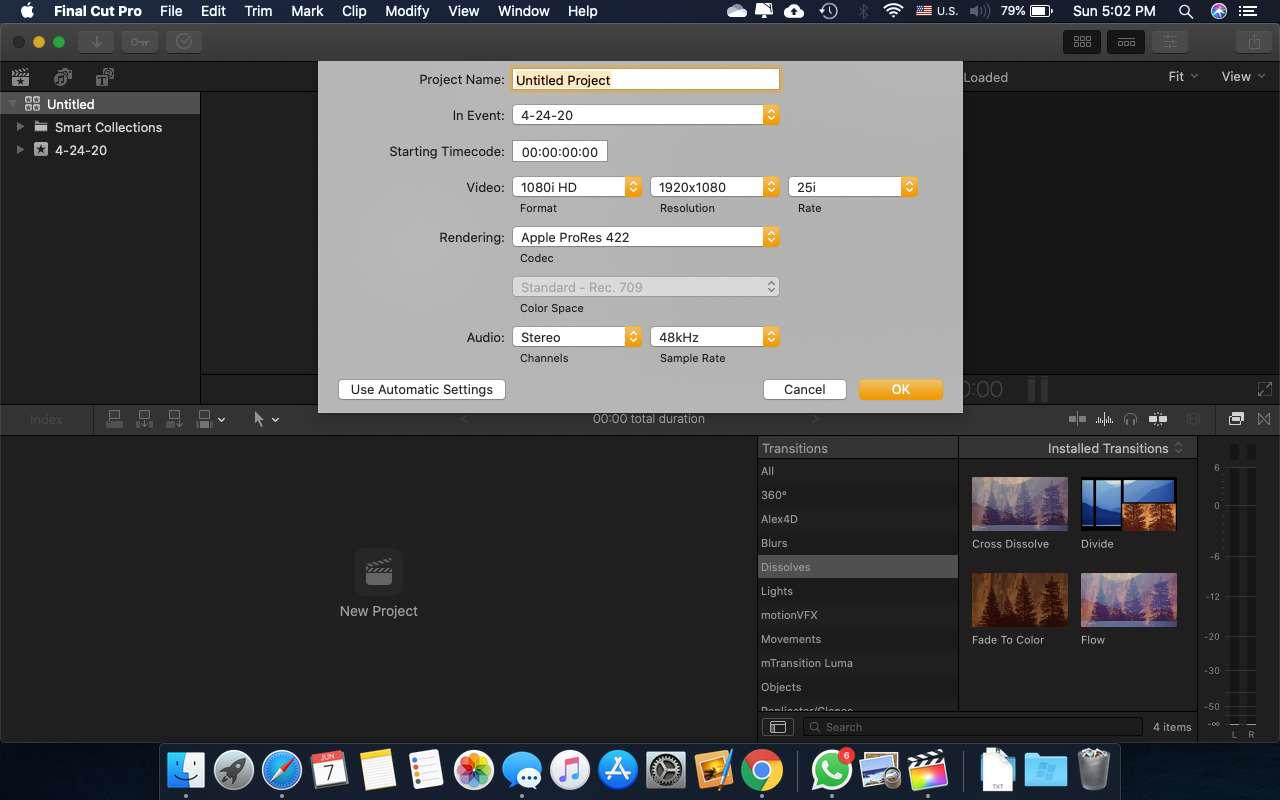This screenshot has width=1280, height=800.
Task: Open Final Cut Pro in the Dock
Action: [x=927, y=771]
